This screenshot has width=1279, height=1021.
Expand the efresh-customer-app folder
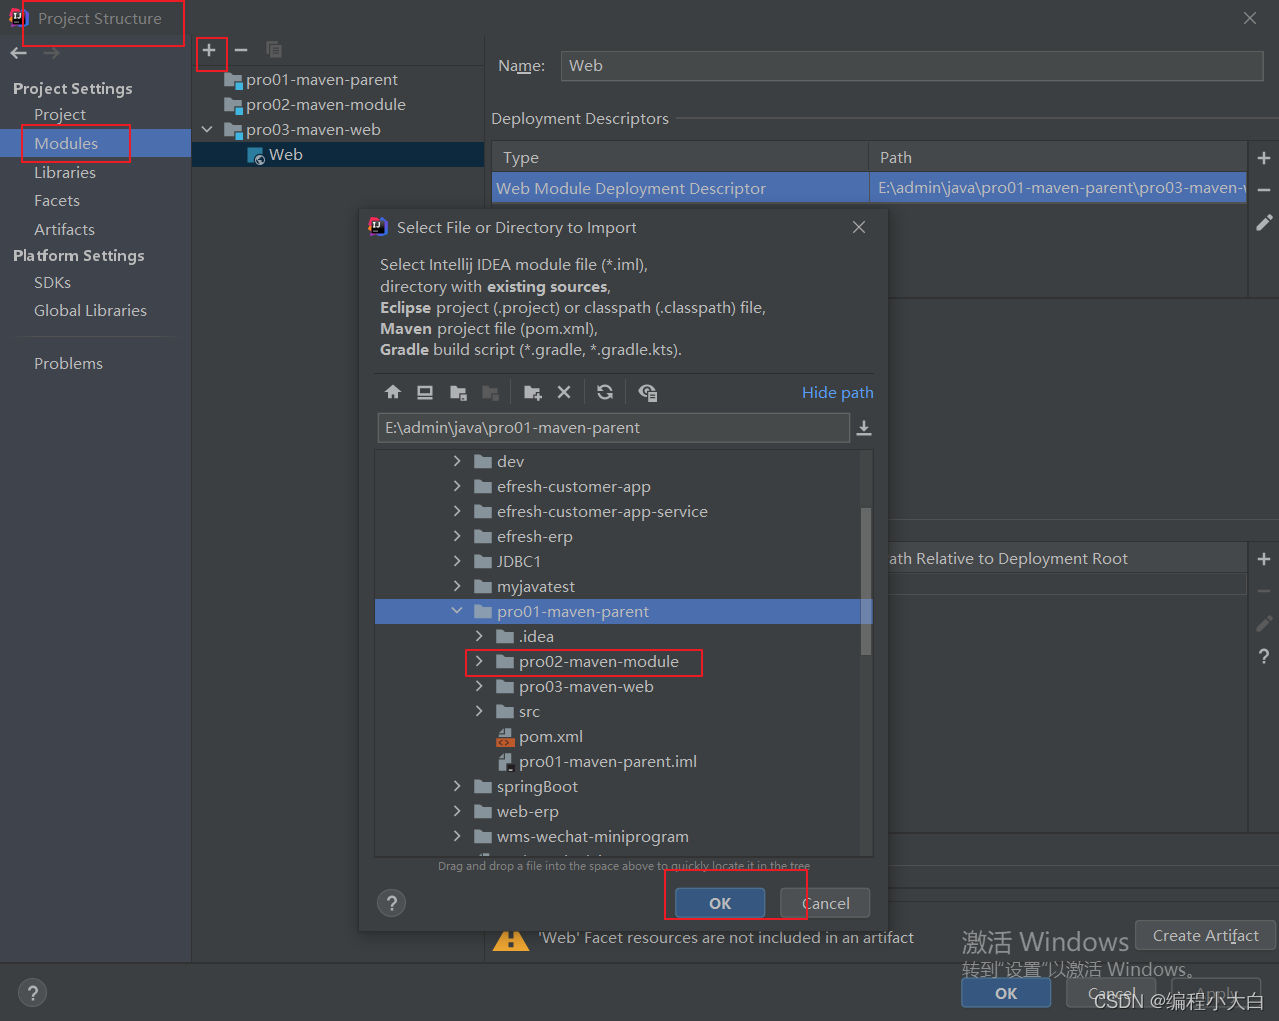click(457, 486)
